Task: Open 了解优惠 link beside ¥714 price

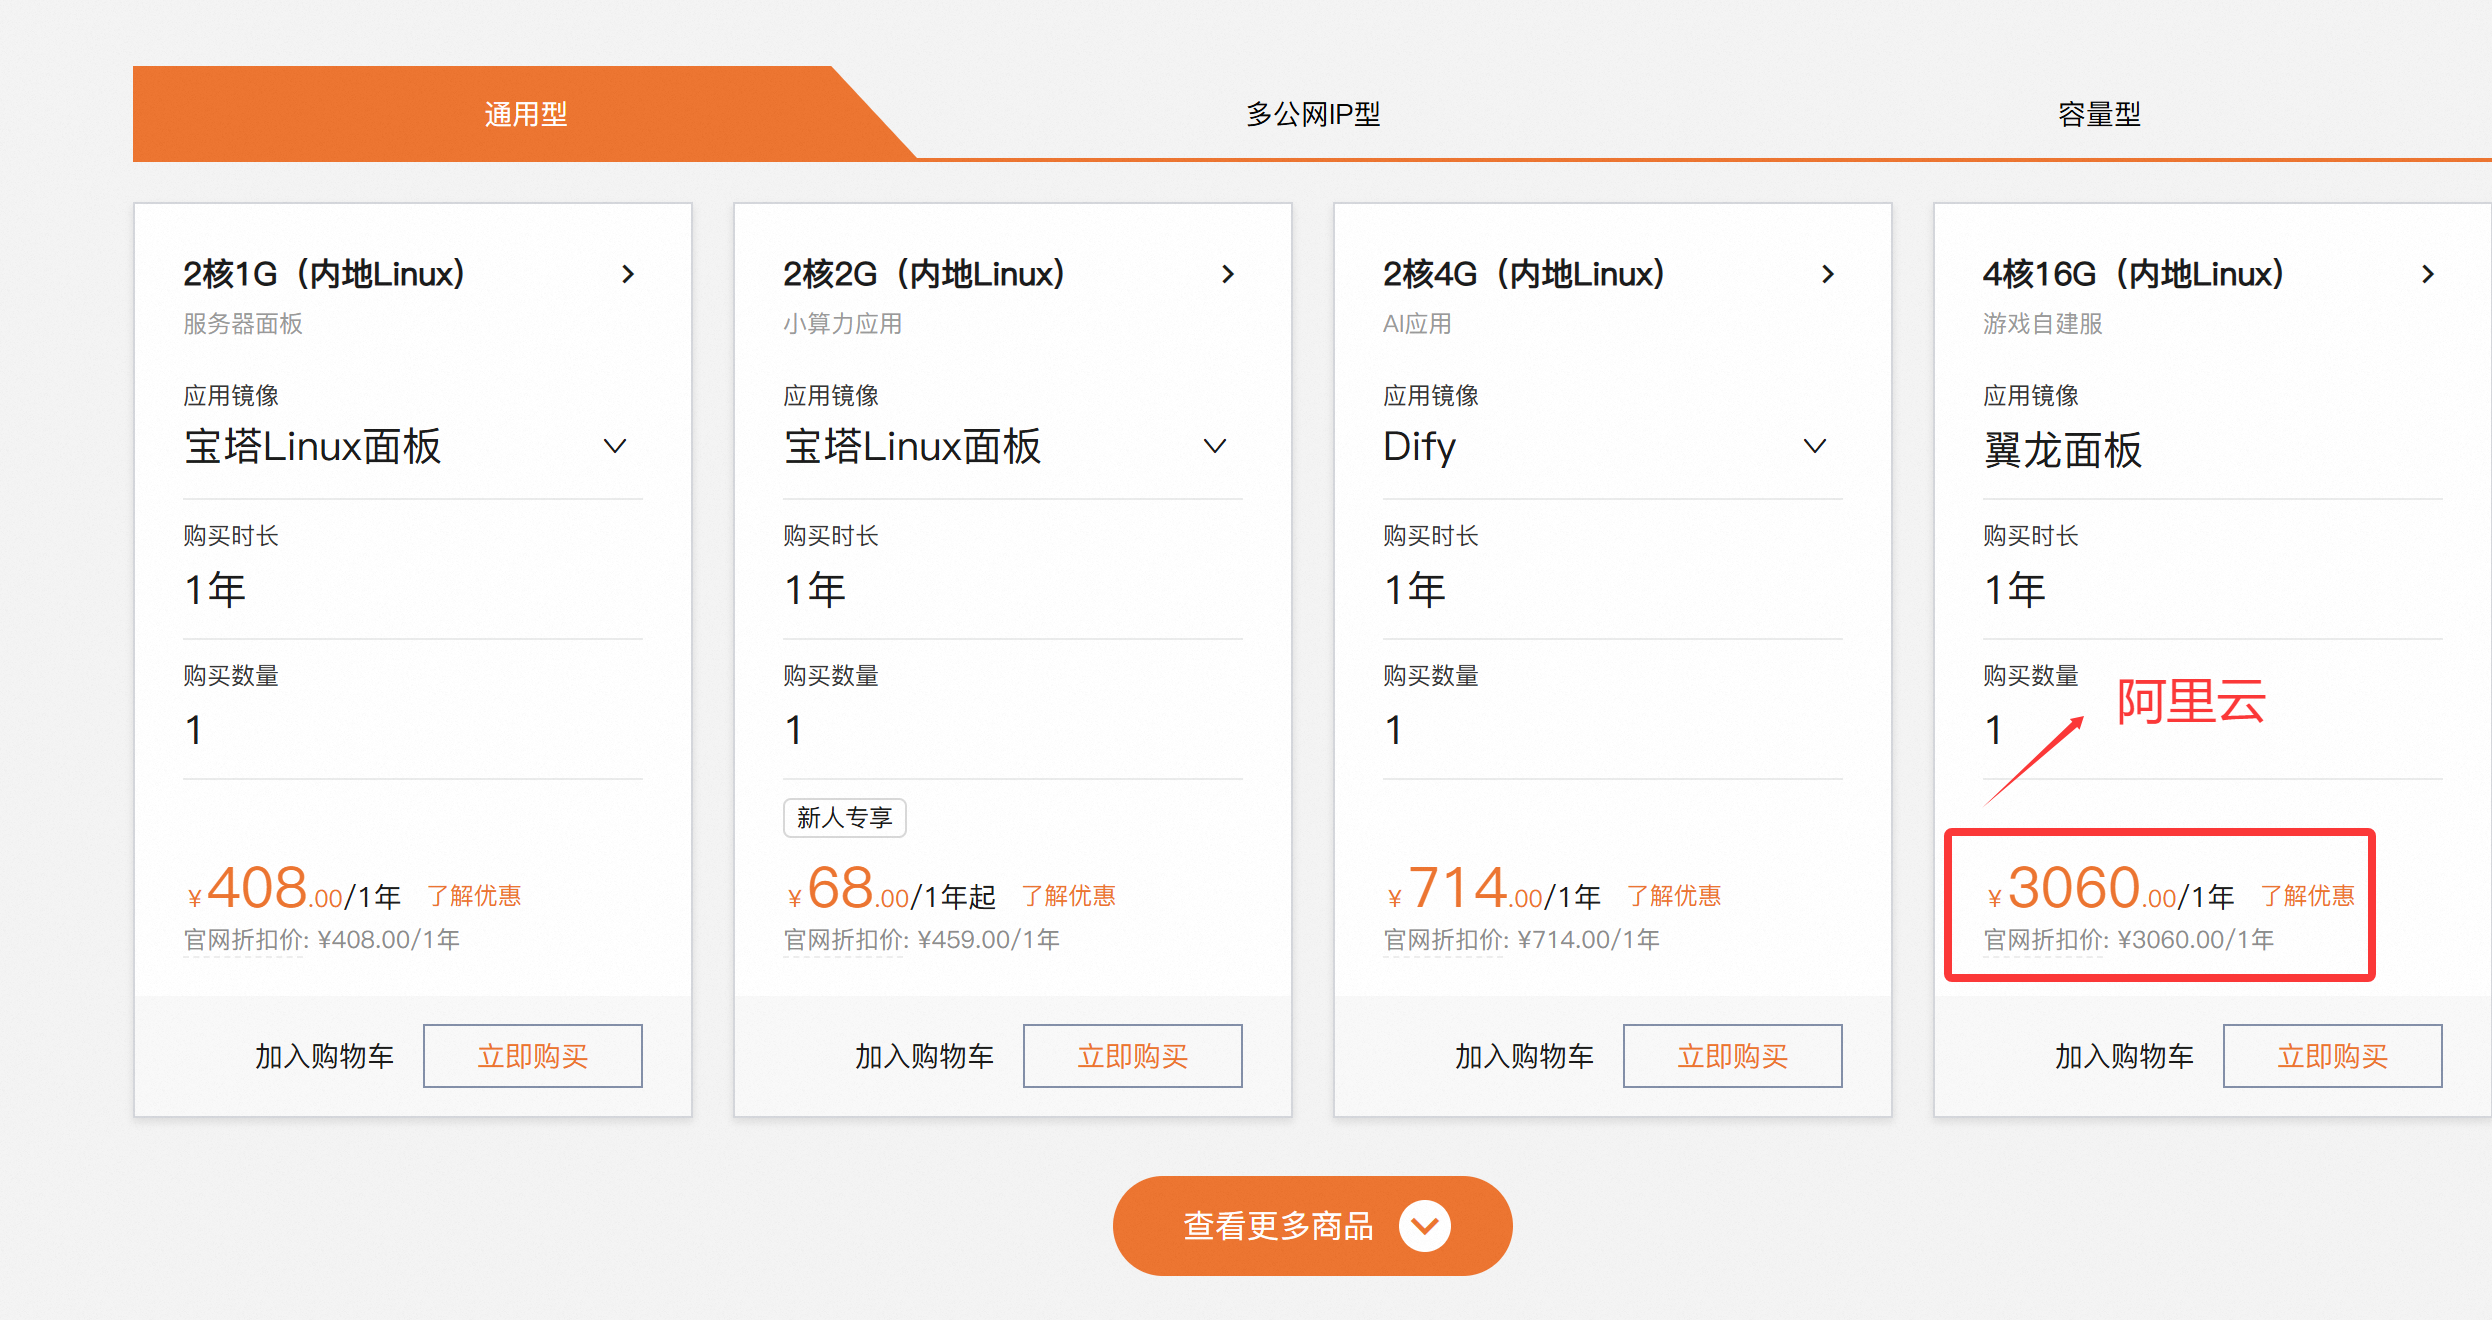Action: [1674, 896]
